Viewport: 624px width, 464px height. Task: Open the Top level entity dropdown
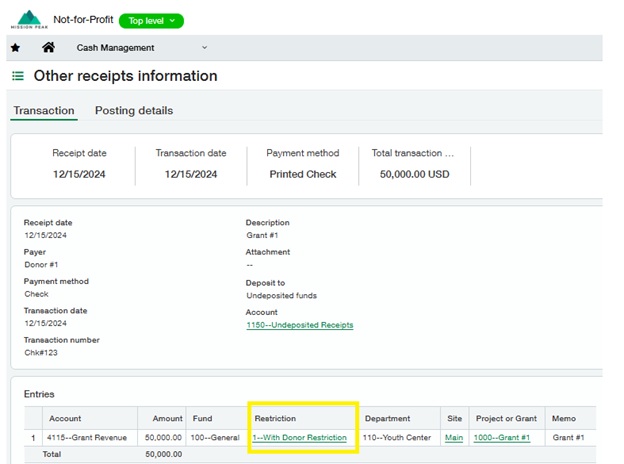[x=151, y=20]
